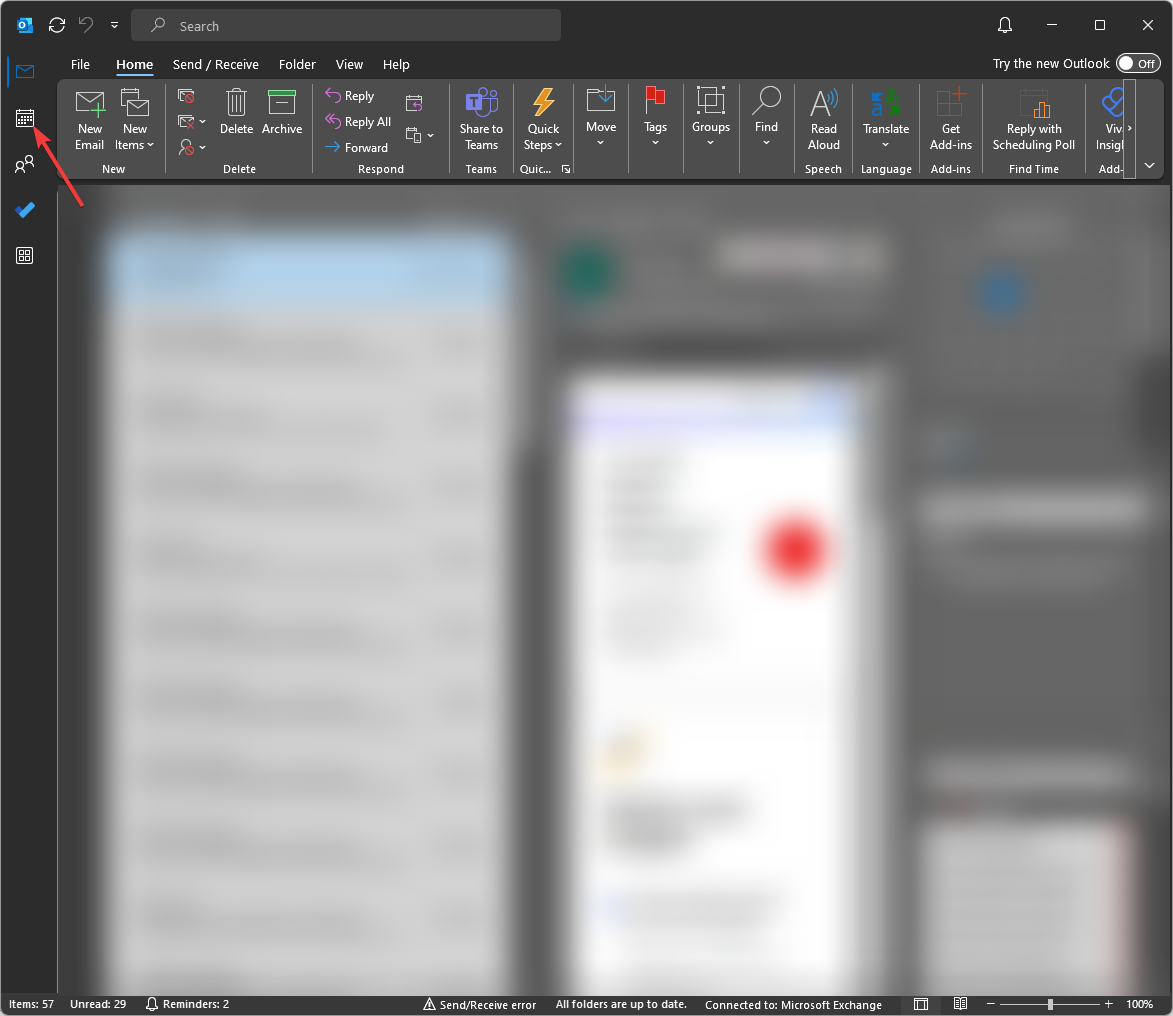Image resolution: width=1173 pixels, height=1016 pixels.
Task: Open the Calendar view in sidebar
Action: coord(25,118)
